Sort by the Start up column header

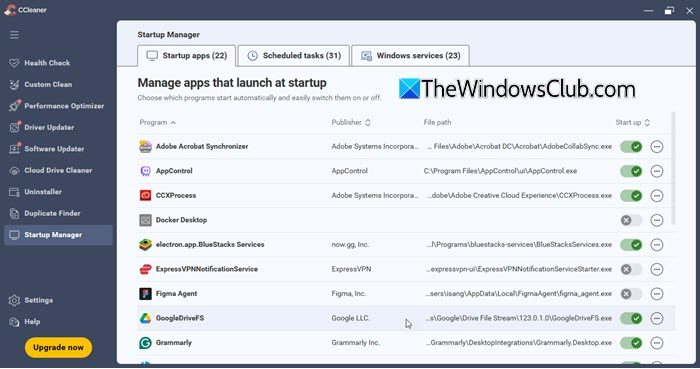pos(633,122)
